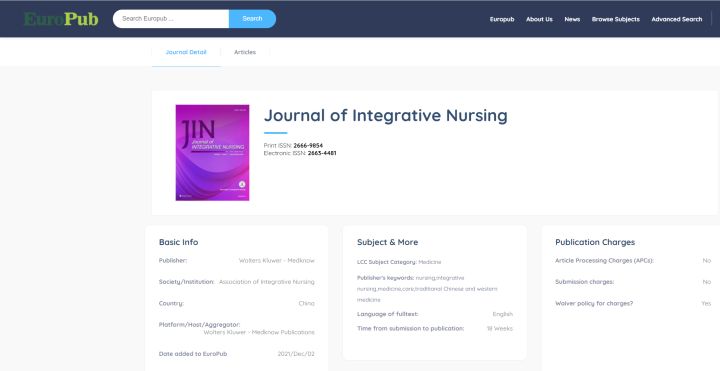720x371 pixels.
Task: Click the Basic Info section heading
Action: (x=179, y=242)
